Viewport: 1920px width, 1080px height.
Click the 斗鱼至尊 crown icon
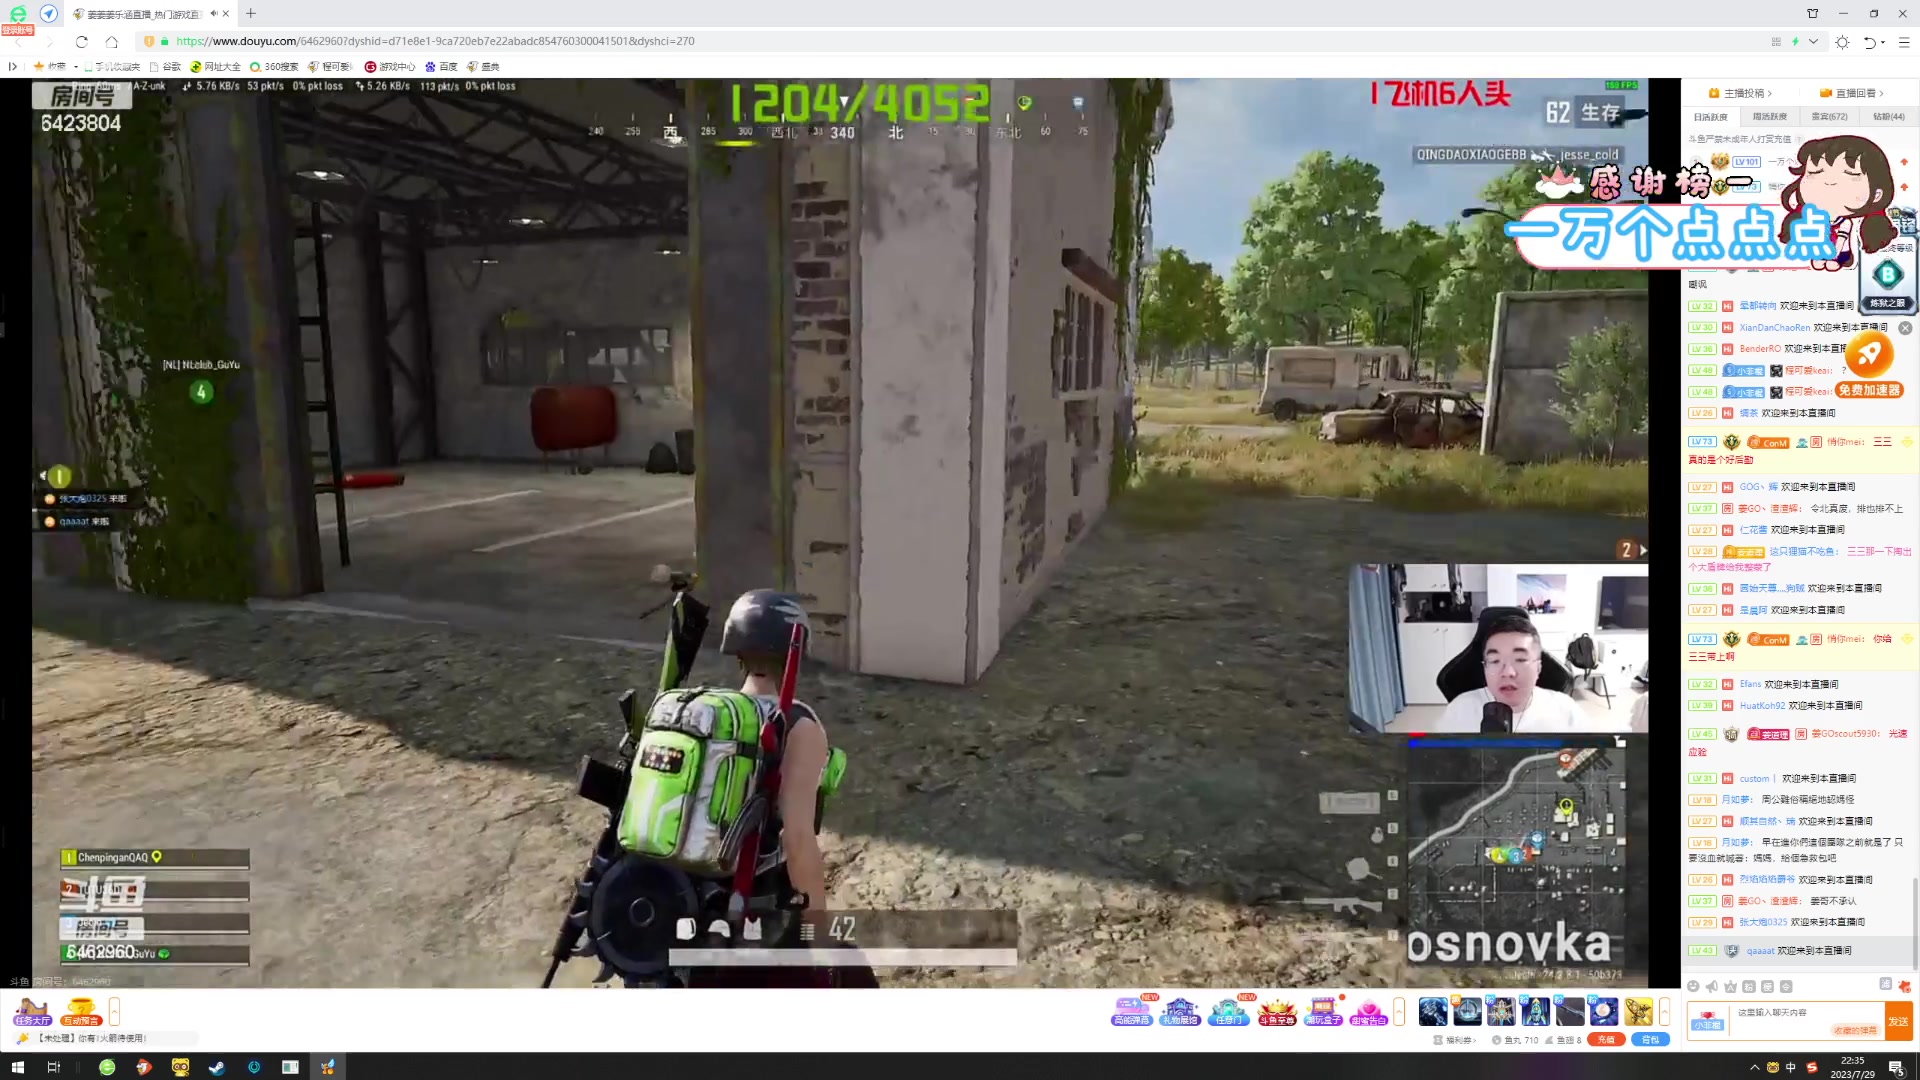(1277, 1011)
